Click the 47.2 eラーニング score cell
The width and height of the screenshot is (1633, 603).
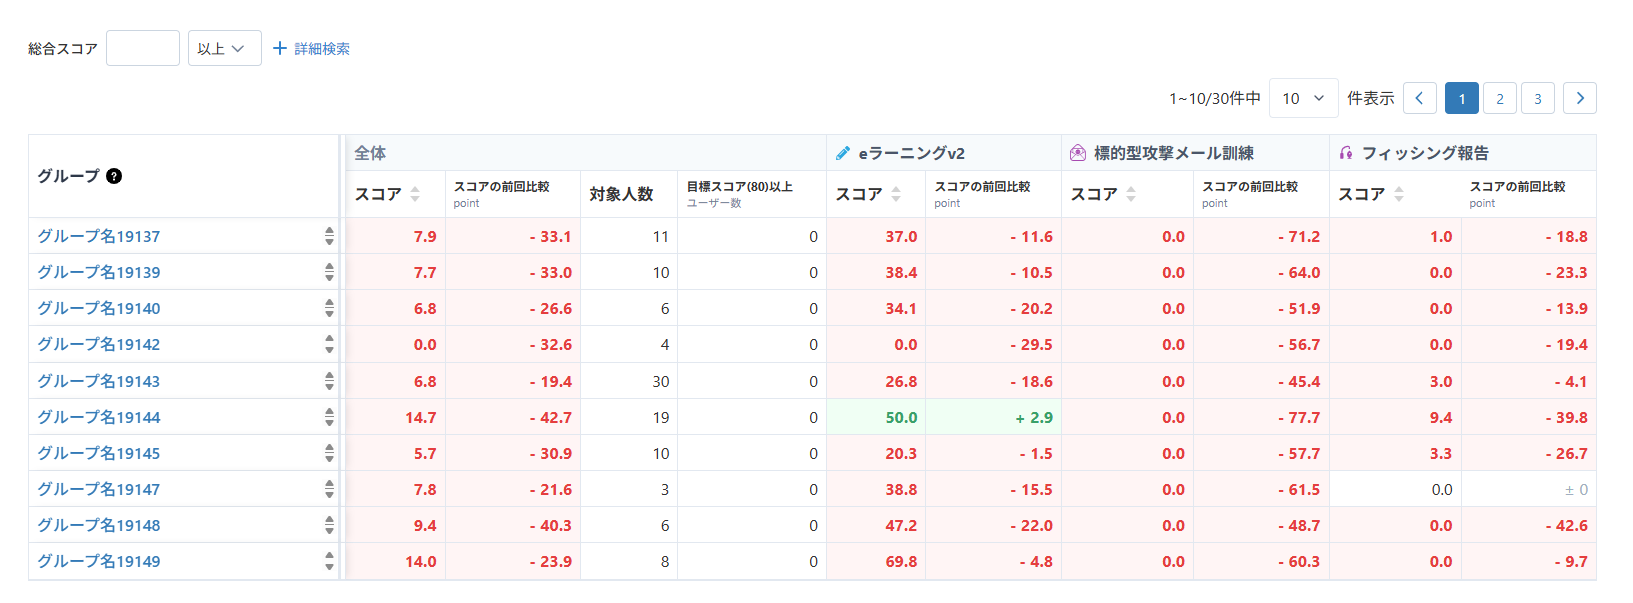point(876,525)
